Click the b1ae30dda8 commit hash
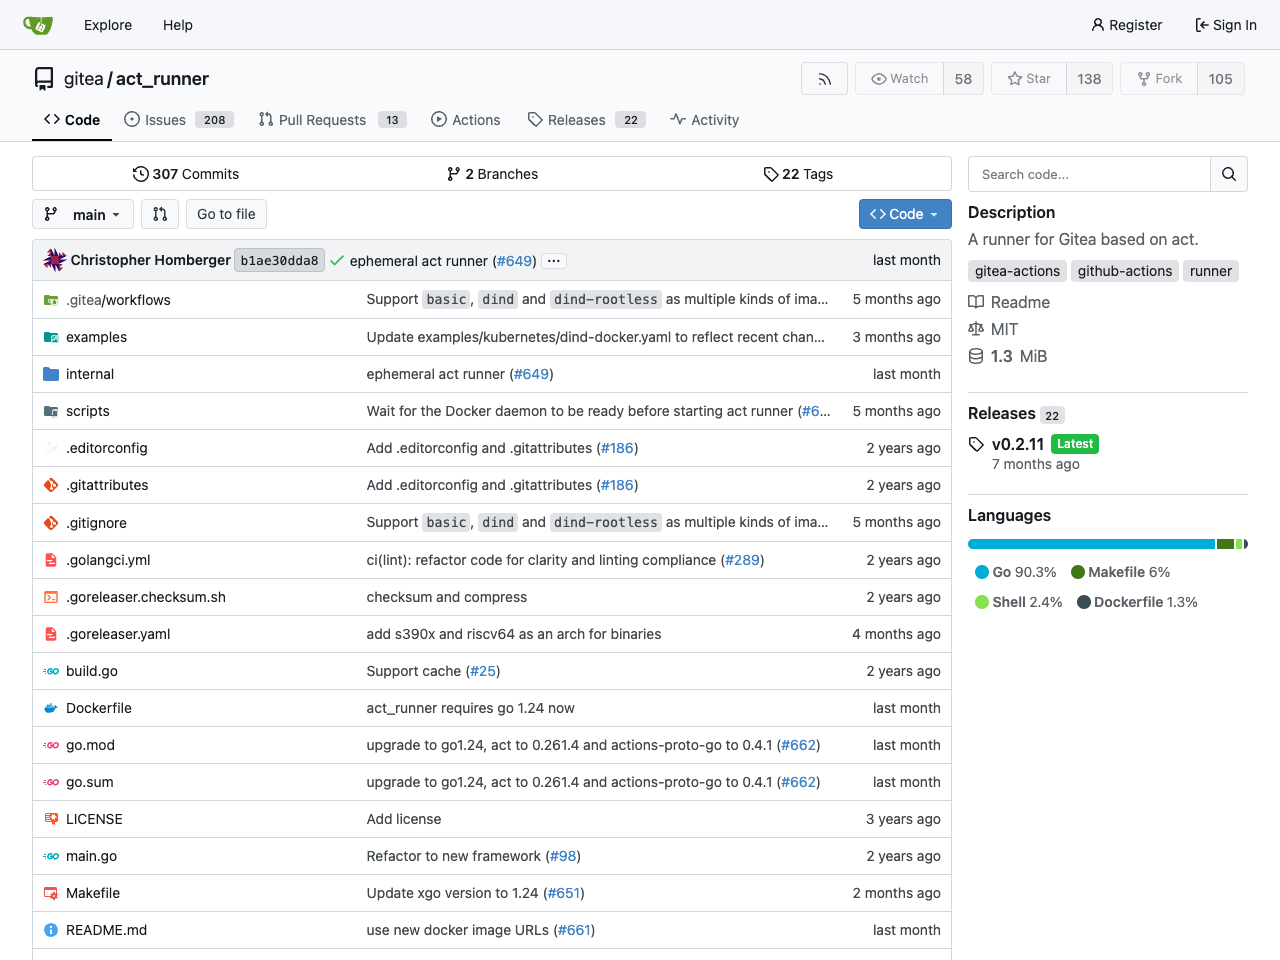This screenshot has height=960, width=1280. pos(279,261)
